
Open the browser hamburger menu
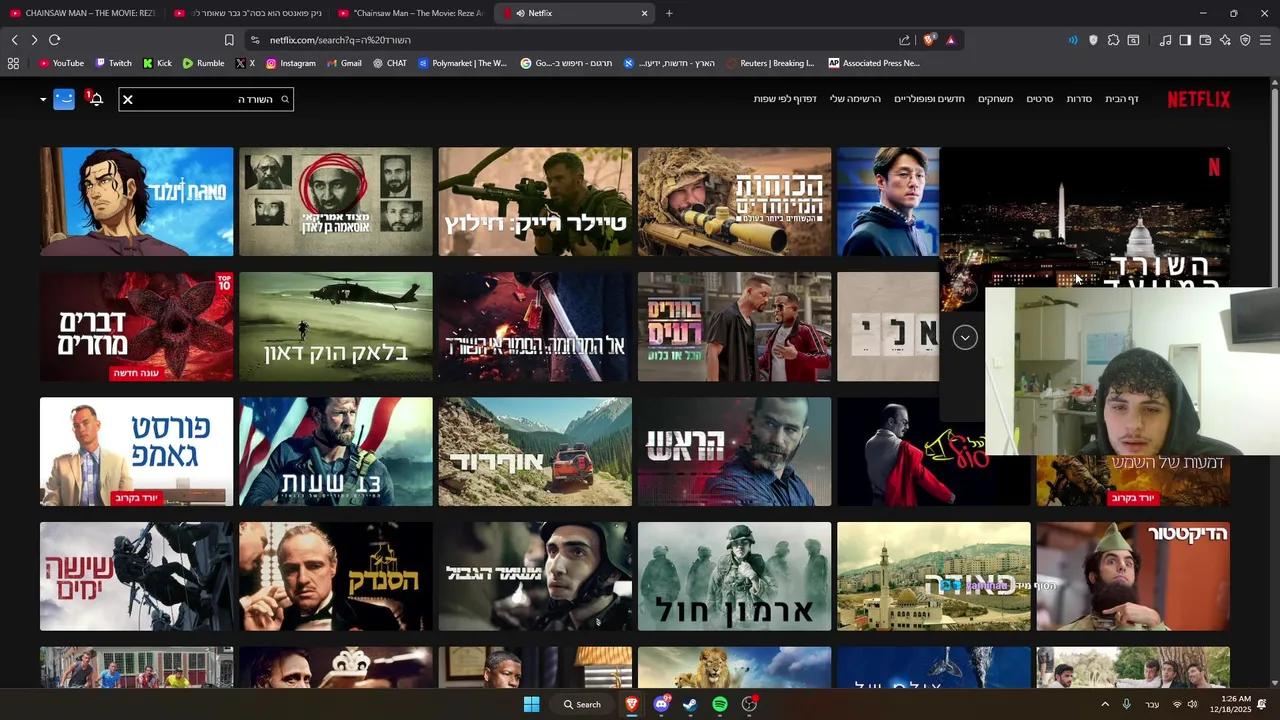pos(1265,40)
